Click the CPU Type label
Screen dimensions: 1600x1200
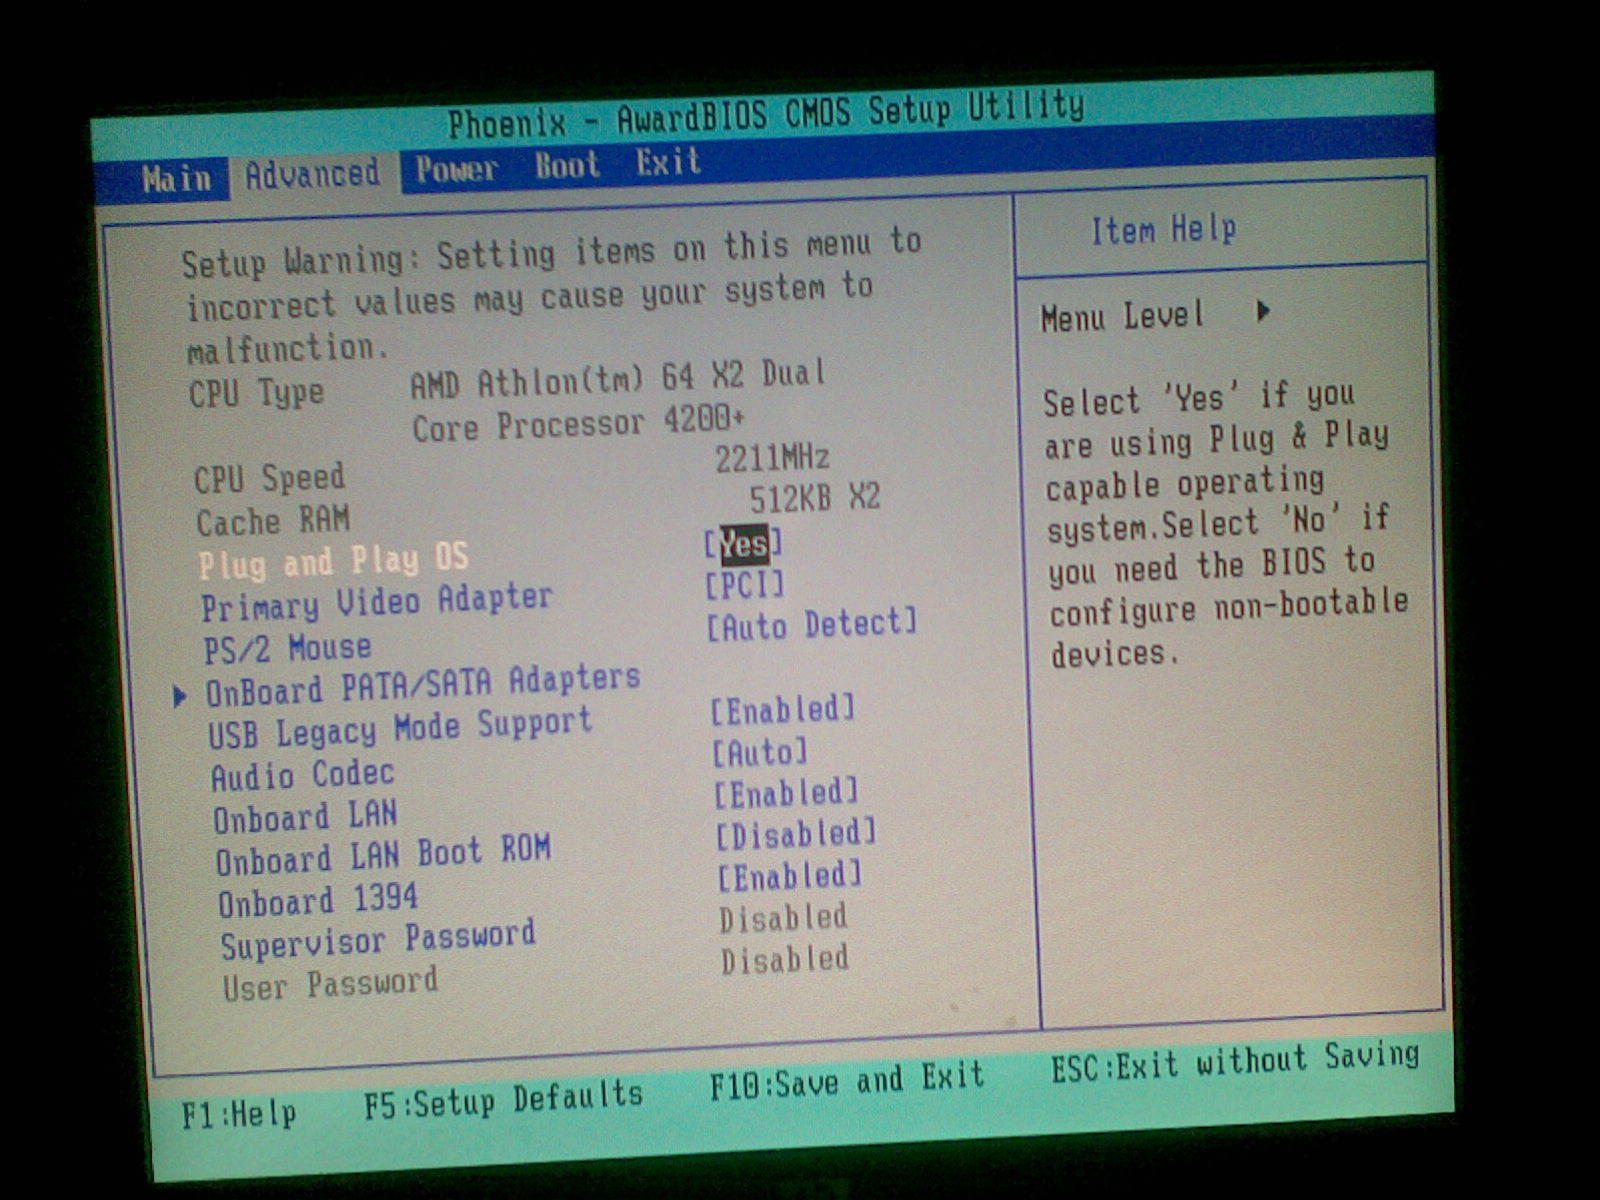[256, 392]
